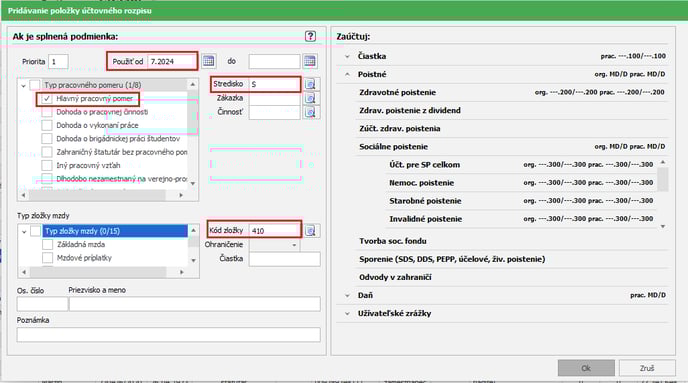Check Základná mzda checkbox
This screenshot has height=383, width=688.
tap(47, 244)
